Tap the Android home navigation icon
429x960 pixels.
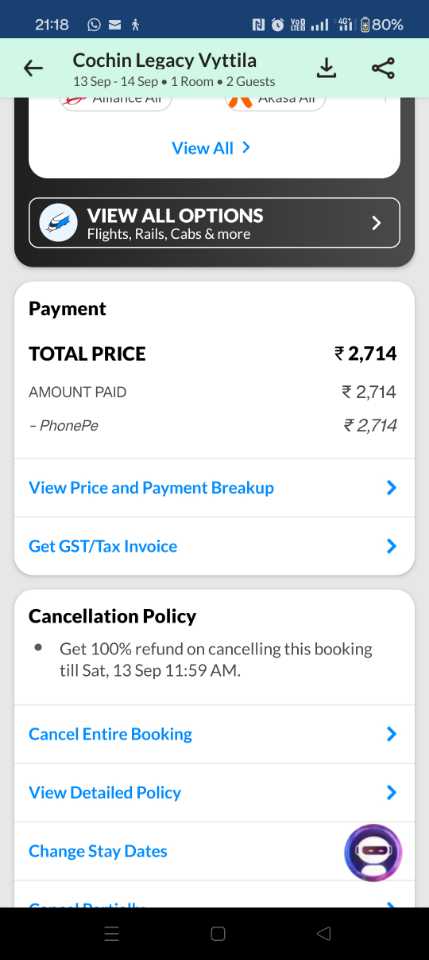218,933
